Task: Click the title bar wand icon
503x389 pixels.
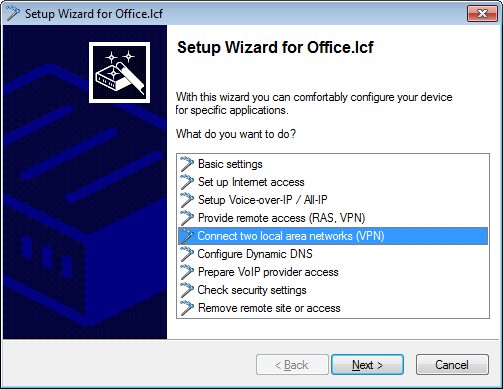Action: tap(13, 14)
